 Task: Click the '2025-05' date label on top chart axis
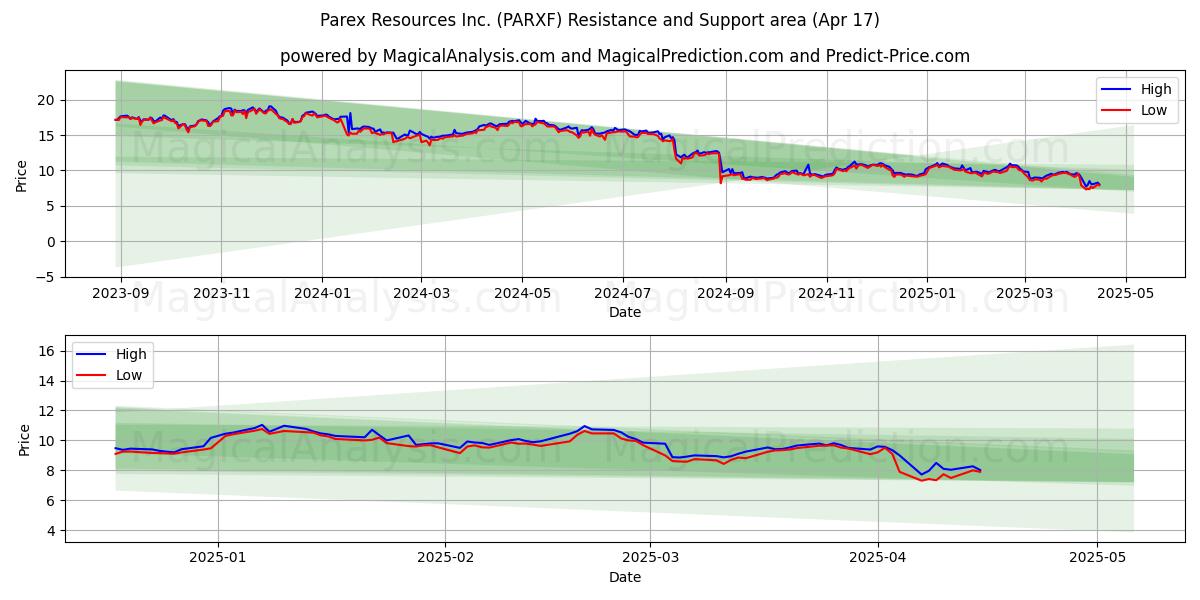click(1125, 296)
